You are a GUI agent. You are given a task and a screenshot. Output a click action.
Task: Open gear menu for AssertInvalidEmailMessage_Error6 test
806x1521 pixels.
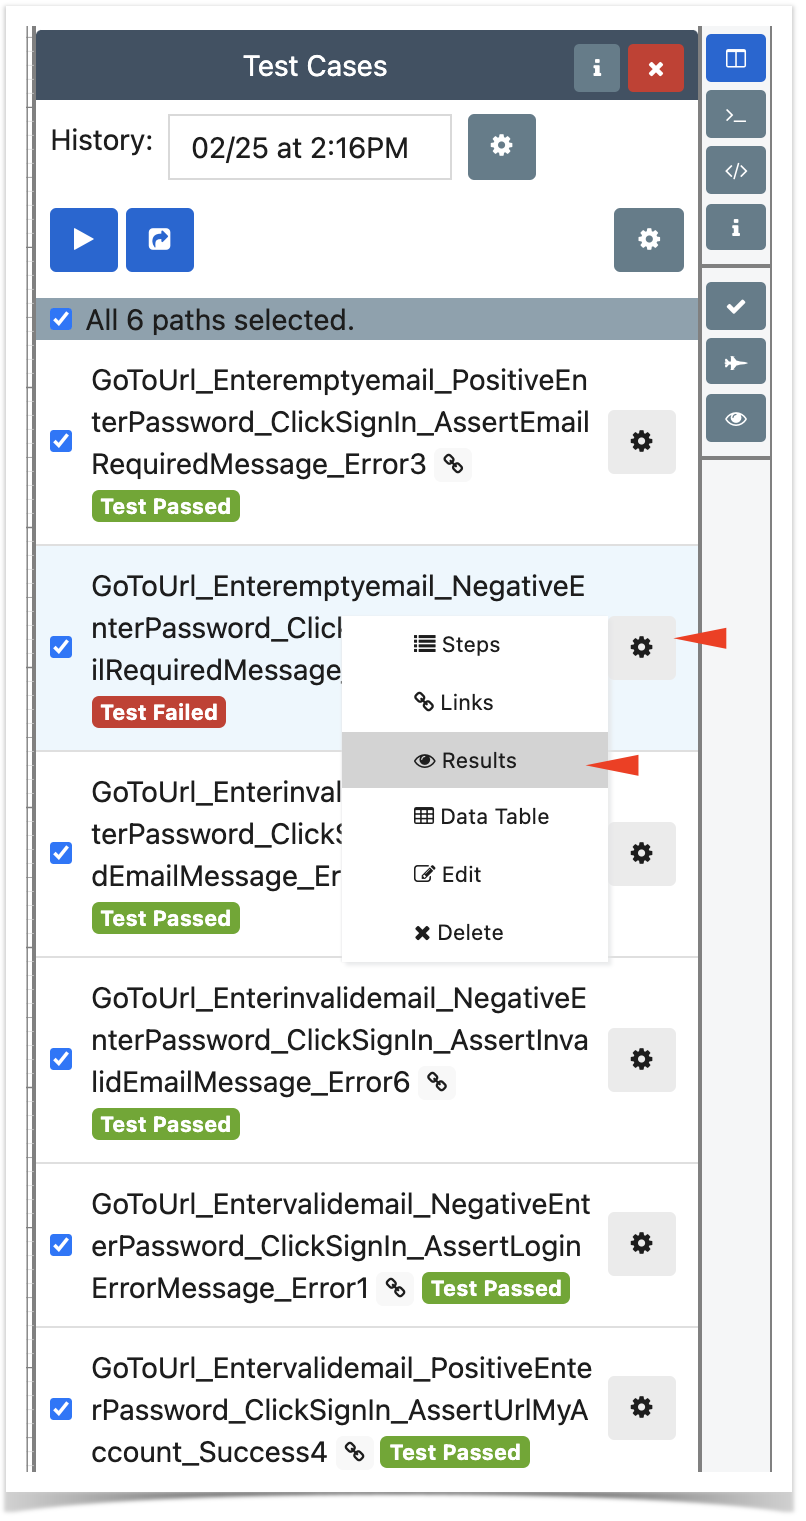[x=642, y=1059]
